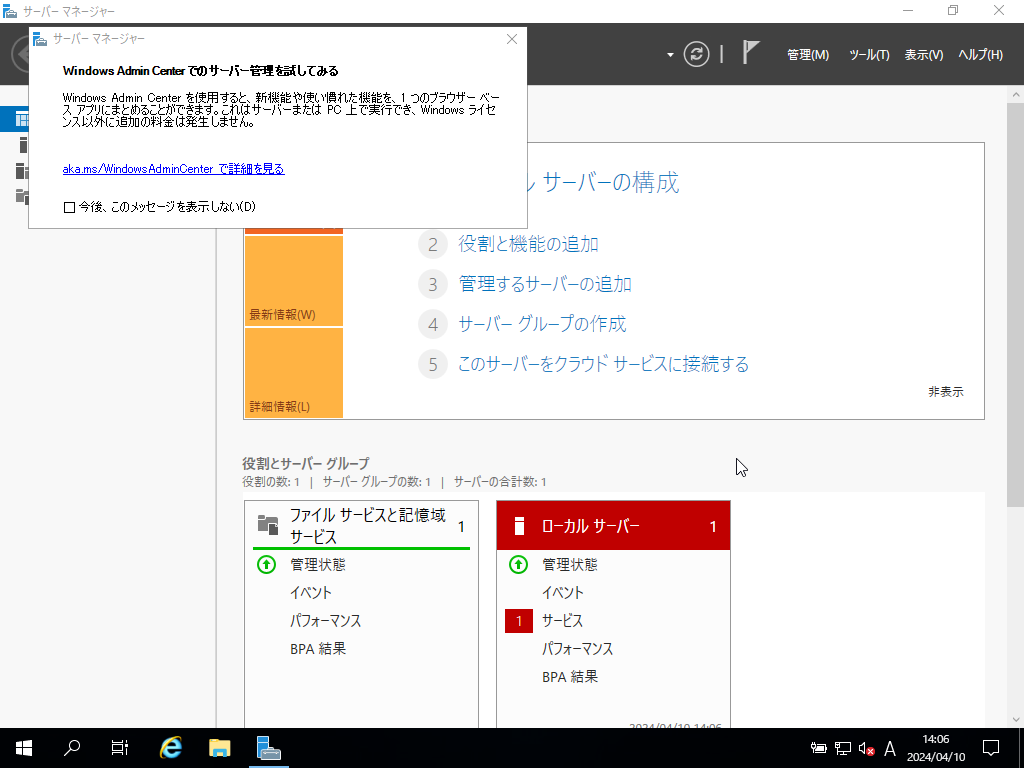Click パフォーマンス in the ファイル サービス tile
Image resolution: width=1024 pixels, height=768 pixels.
pos(325,620)
